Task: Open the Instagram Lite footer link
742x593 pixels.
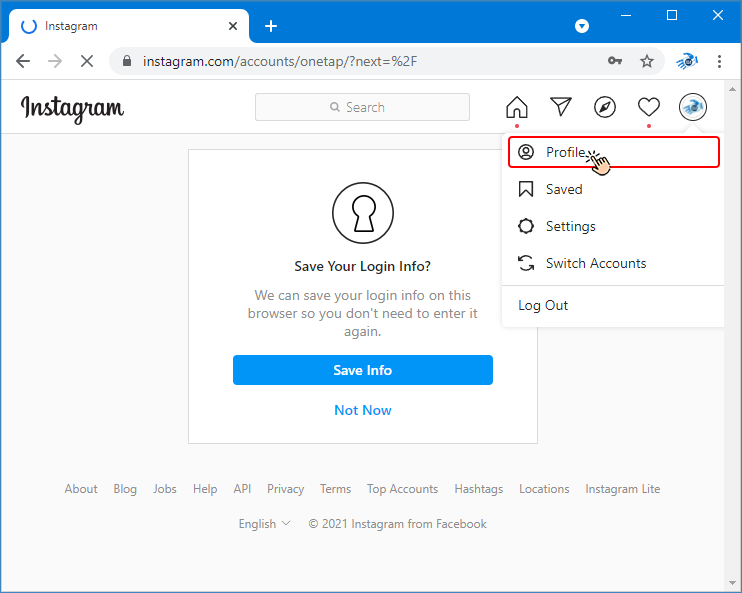Action: (x=623, y=489)
